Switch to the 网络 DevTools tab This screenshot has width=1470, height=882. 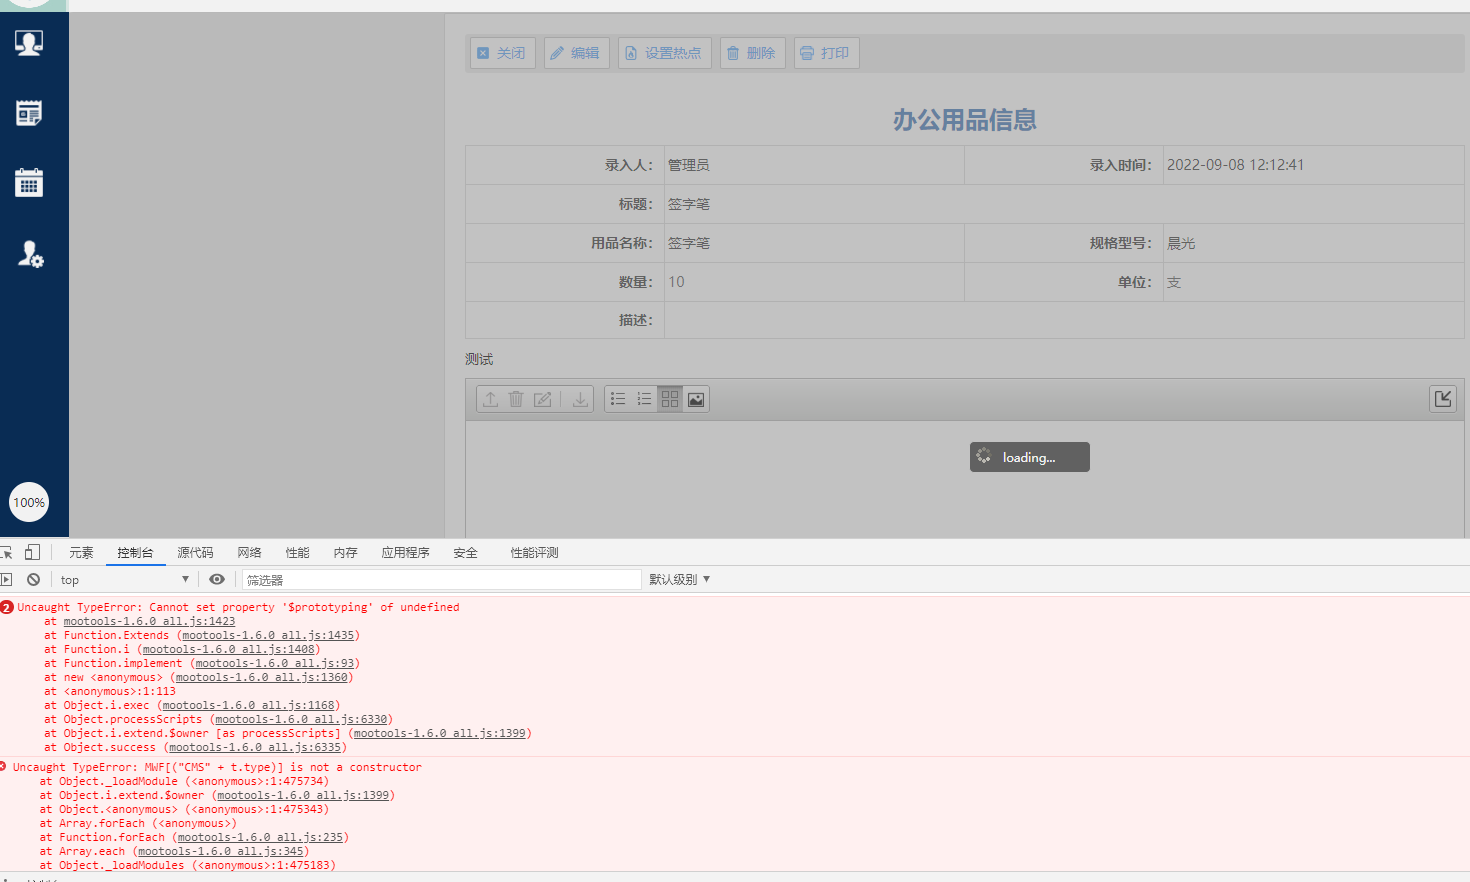tap(249, 551)
